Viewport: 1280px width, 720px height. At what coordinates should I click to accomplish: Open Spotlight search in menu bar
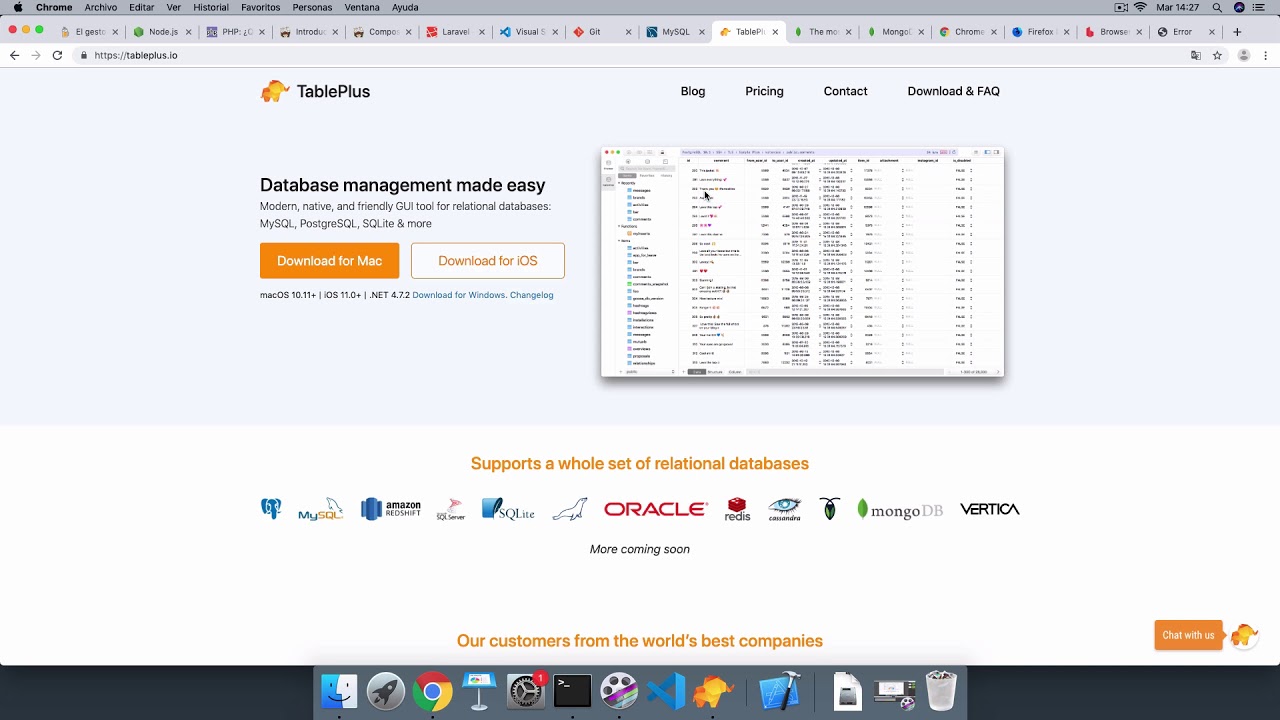[1217, 7]
